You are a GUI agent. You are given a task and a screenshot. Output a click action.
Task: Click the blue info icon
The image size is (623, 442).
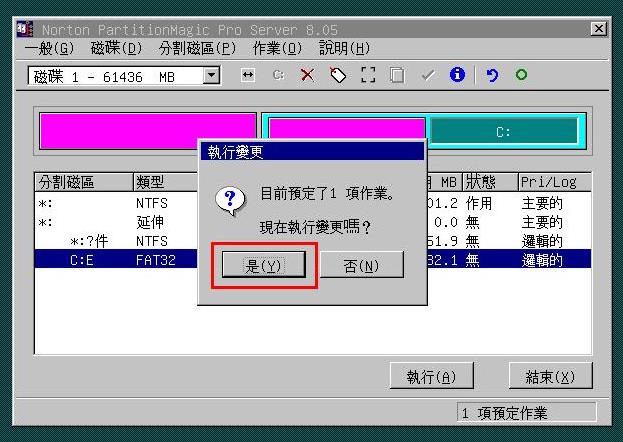tap(457, 74)
